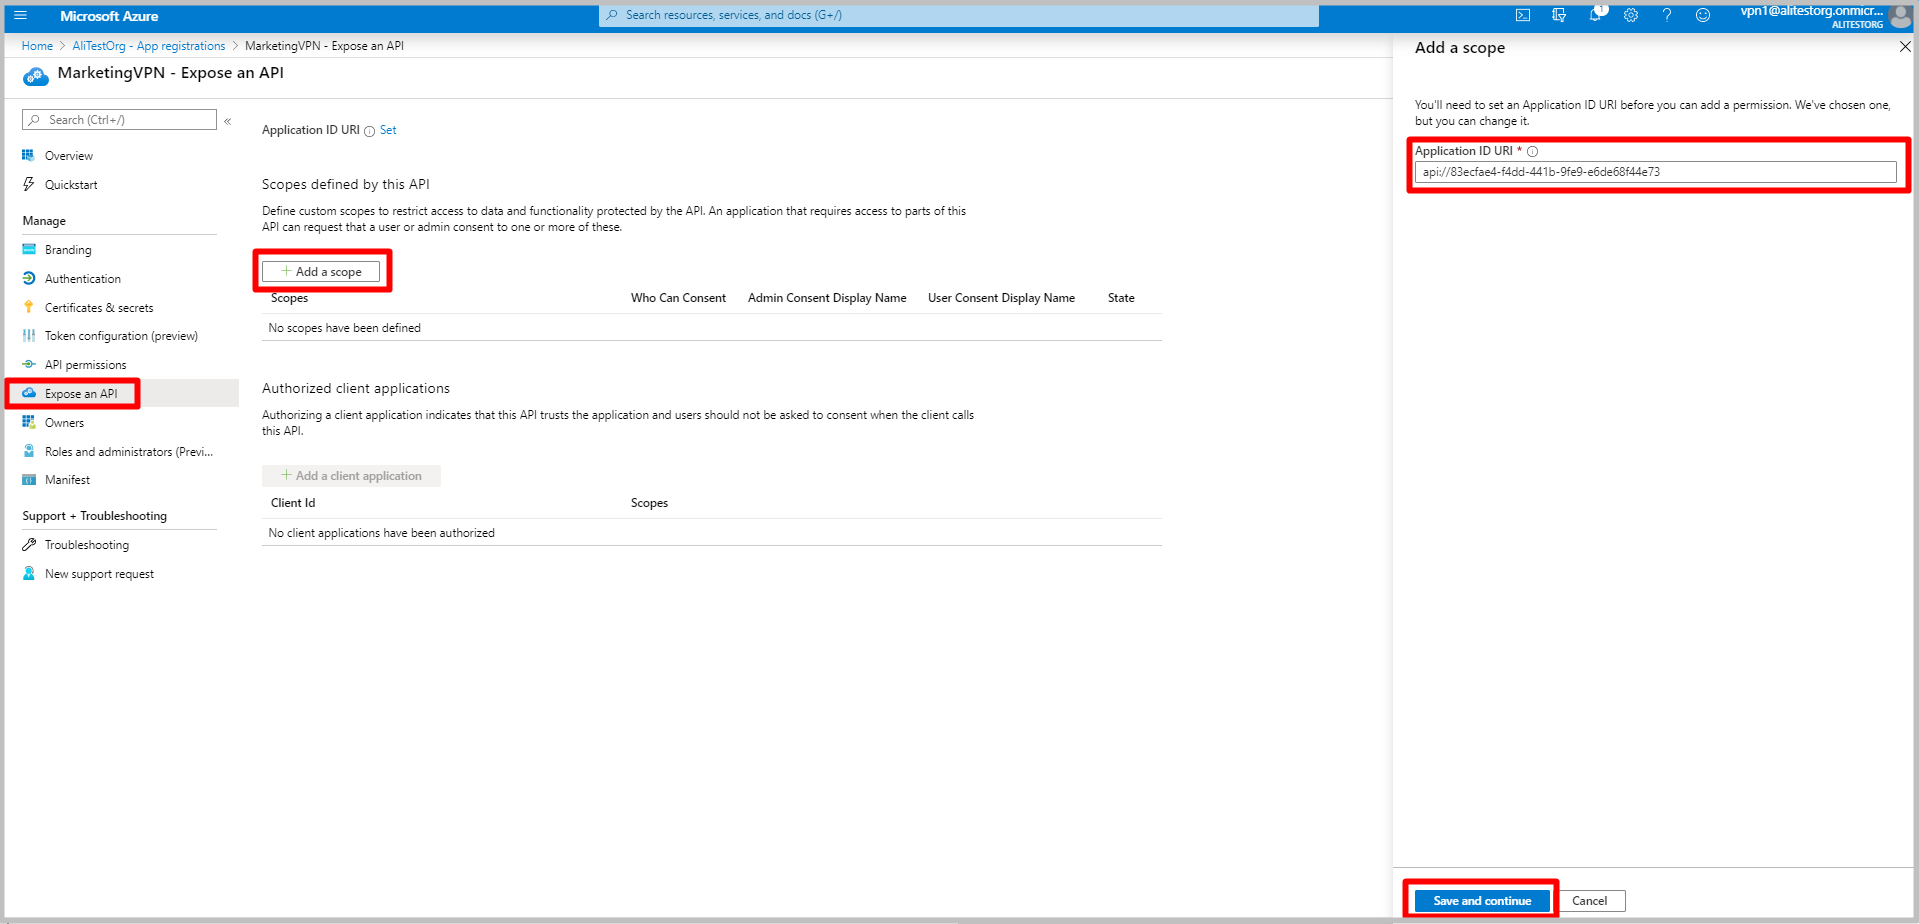The image size is (1919, 924).
Task: Go to AliTestOrg - App registrations breadcrumb
Action: [x=149, y=46]
